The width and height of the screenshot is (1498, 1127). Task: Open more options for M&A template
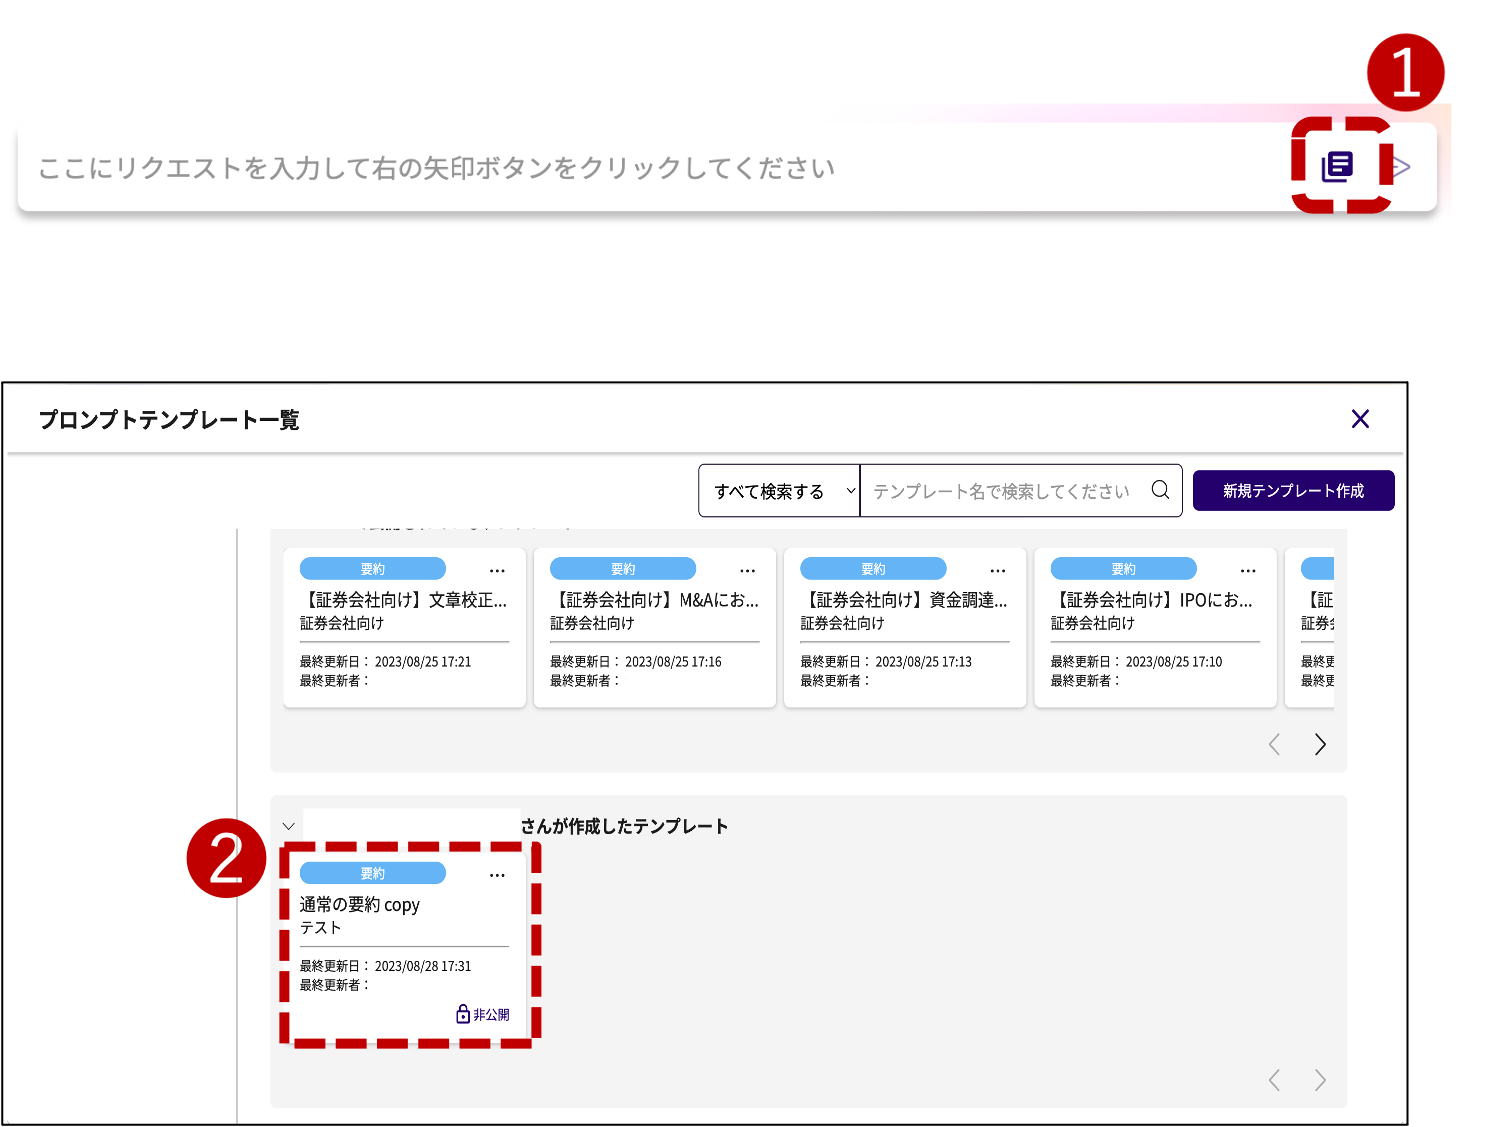tap(747, 570)
